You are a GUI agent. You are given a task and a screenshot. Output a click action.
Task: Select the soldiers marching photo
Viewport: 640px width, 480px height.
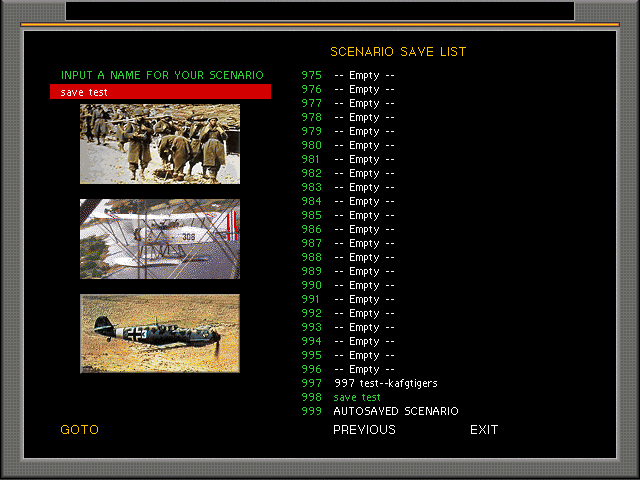tap(160, 144)
